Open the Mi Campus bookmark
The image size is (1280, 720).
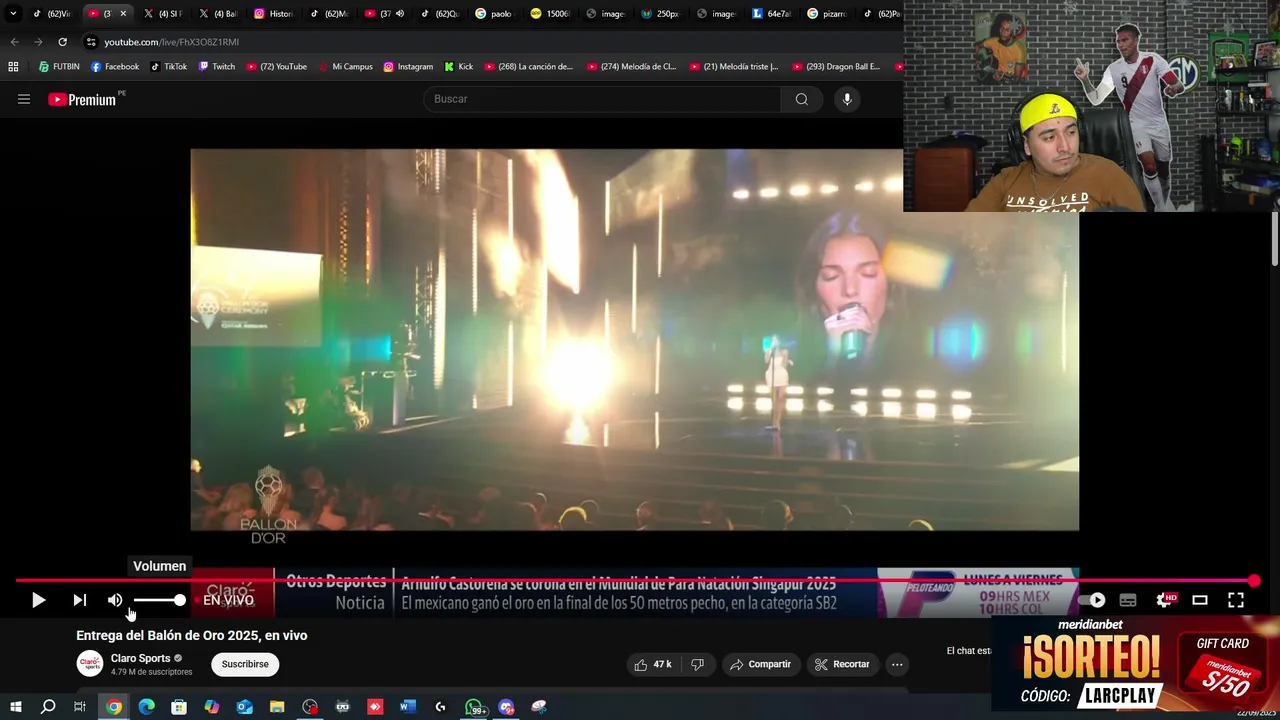point(345,67)
